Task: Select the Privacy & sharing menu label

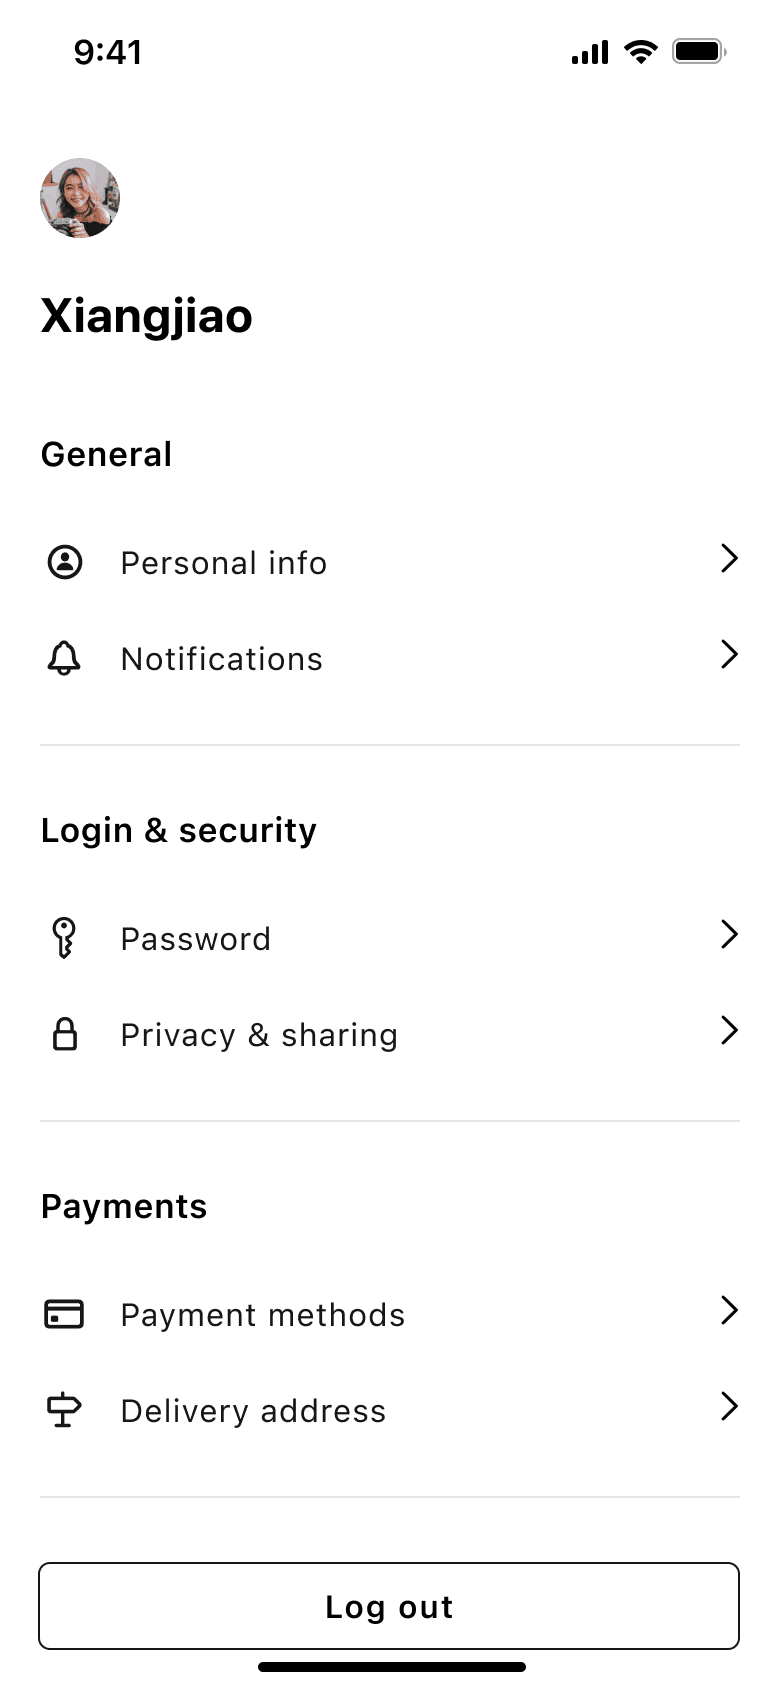Action: pos(259,1035)
